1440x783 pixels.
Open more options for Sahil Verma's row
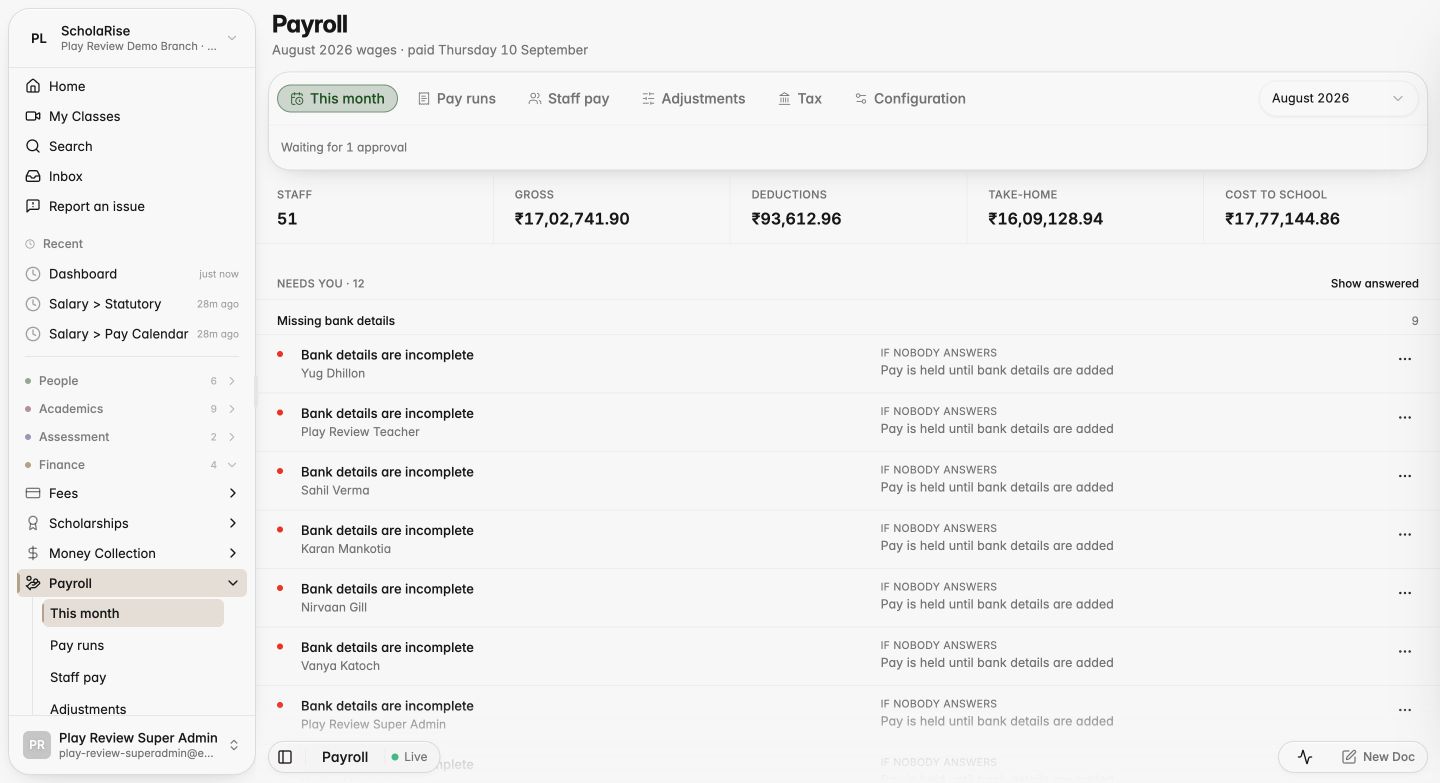[1405, 476]
